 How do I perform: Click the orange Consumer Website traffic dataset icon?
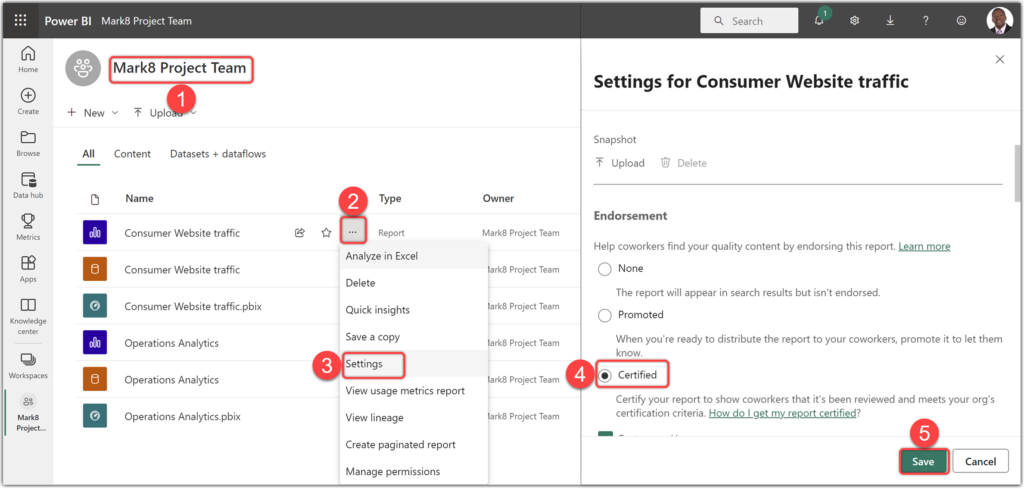click(95, 269)
